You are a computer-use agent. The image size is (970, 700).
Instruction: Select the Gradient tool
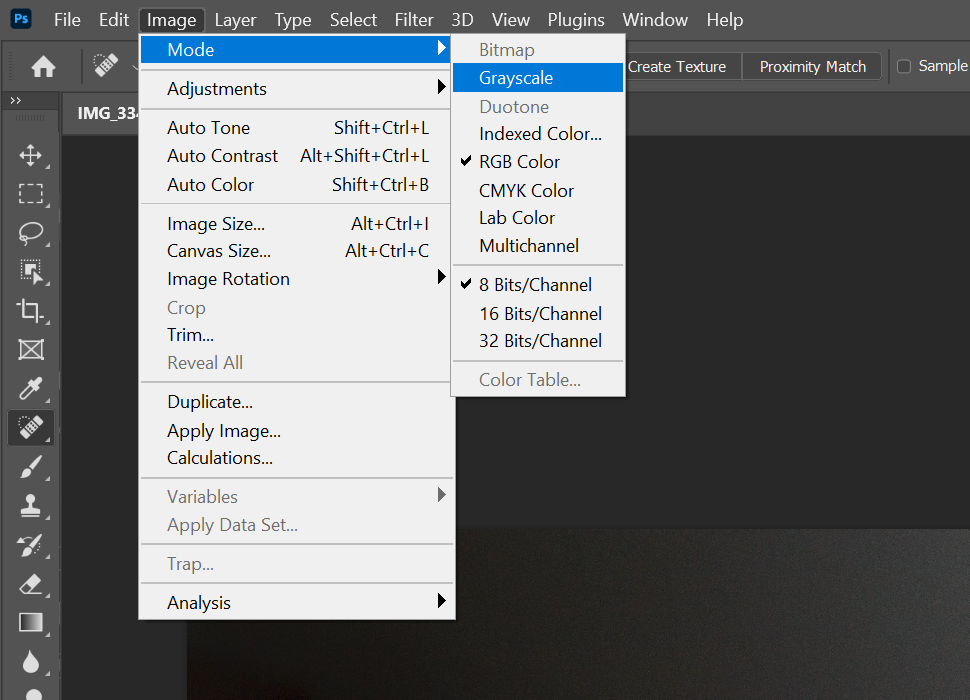(31, 623)
